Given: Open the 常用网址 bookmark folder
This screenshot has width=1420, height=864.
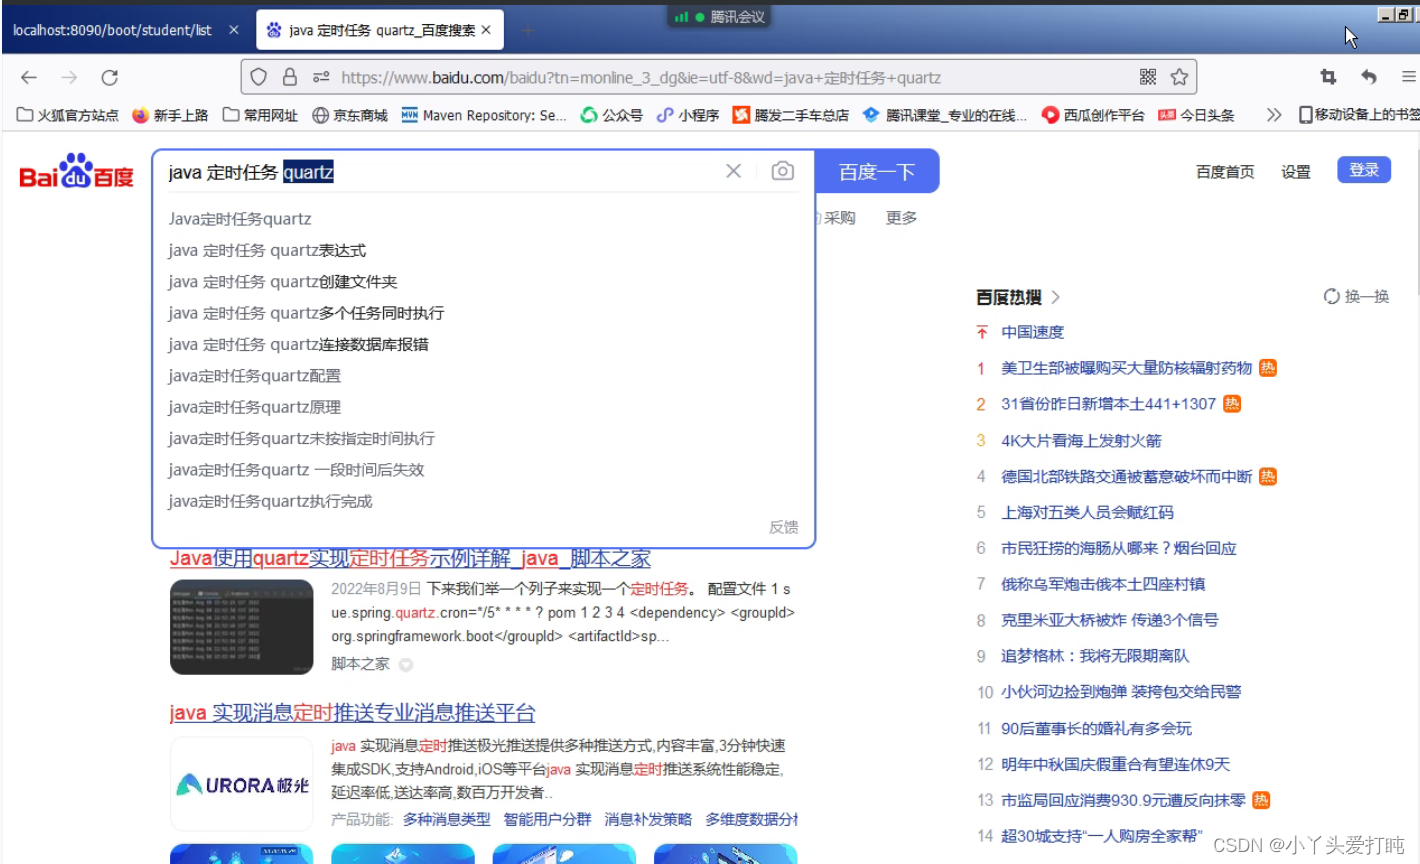Looking at the screenshot, I should (x=260, y=115).
